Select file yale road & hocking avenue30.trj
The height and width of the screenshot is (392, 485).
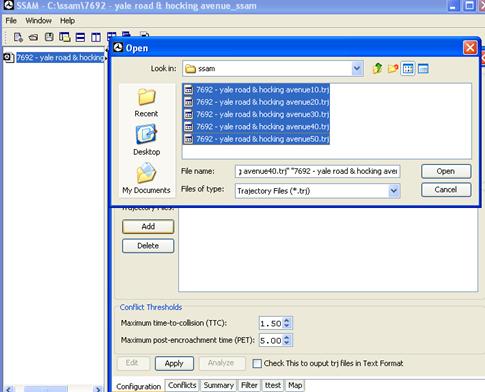click(x=256, y=114)
